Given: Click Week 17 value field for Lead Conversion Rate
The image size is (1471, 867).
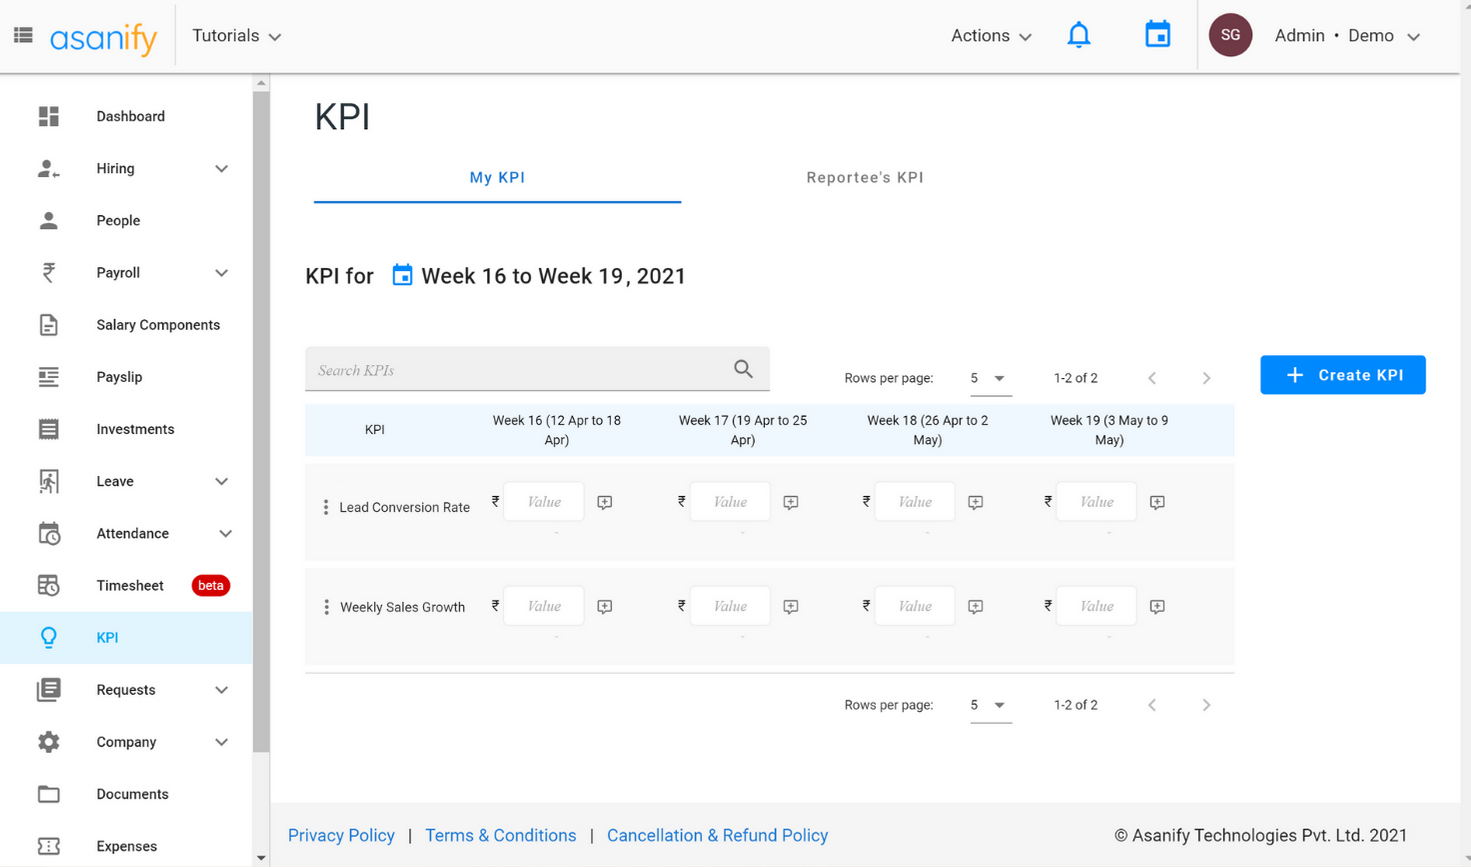Looking at the screenshot, I should (x=729, y=502).
